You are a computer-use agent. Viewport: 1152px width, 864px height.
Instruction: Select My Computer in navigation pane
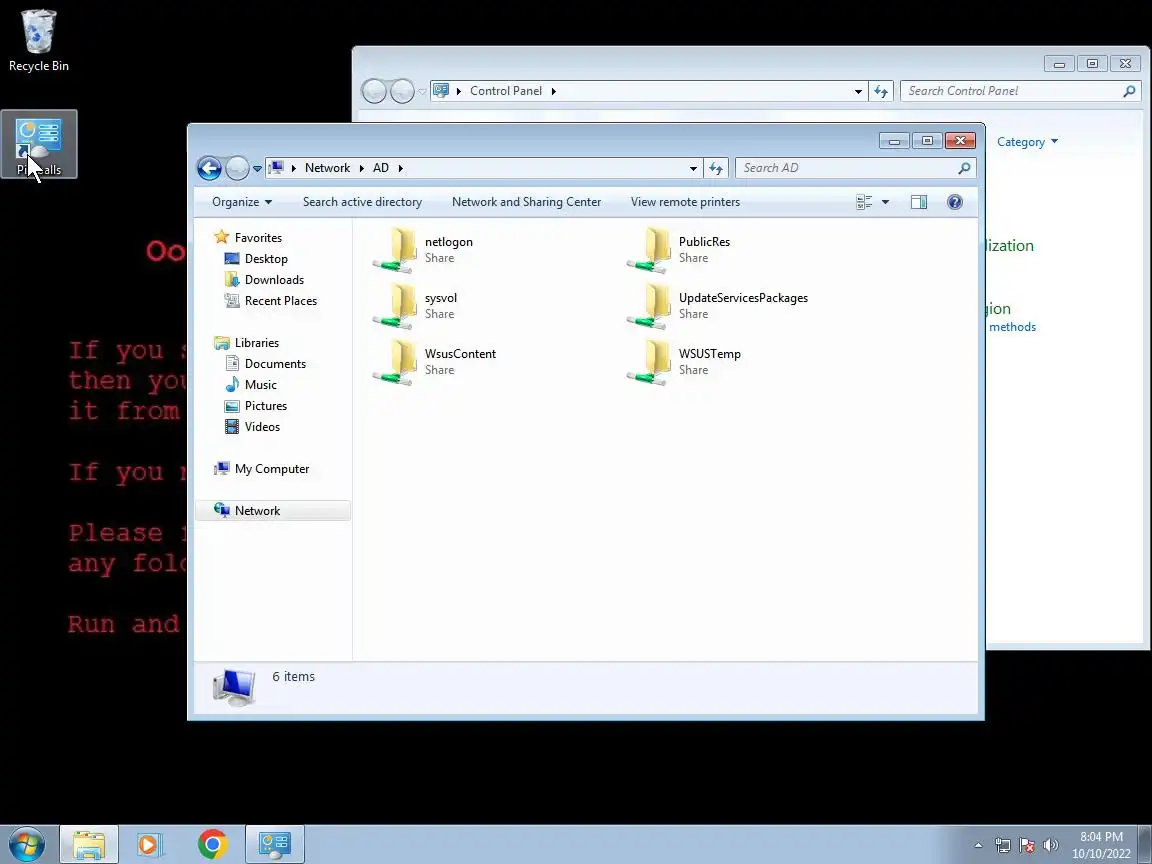click(x=272, y=469)
